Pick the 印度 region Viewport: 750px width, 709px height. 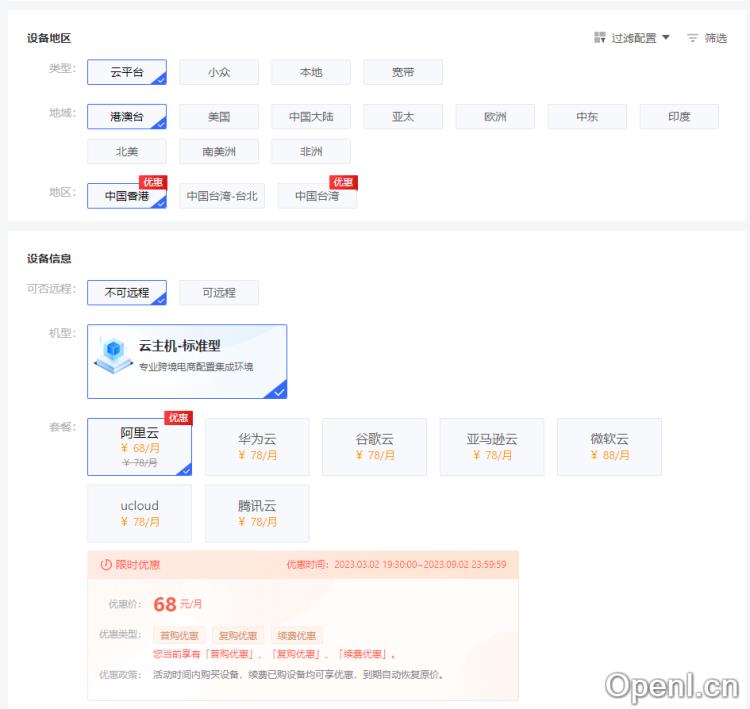(679, 117)
